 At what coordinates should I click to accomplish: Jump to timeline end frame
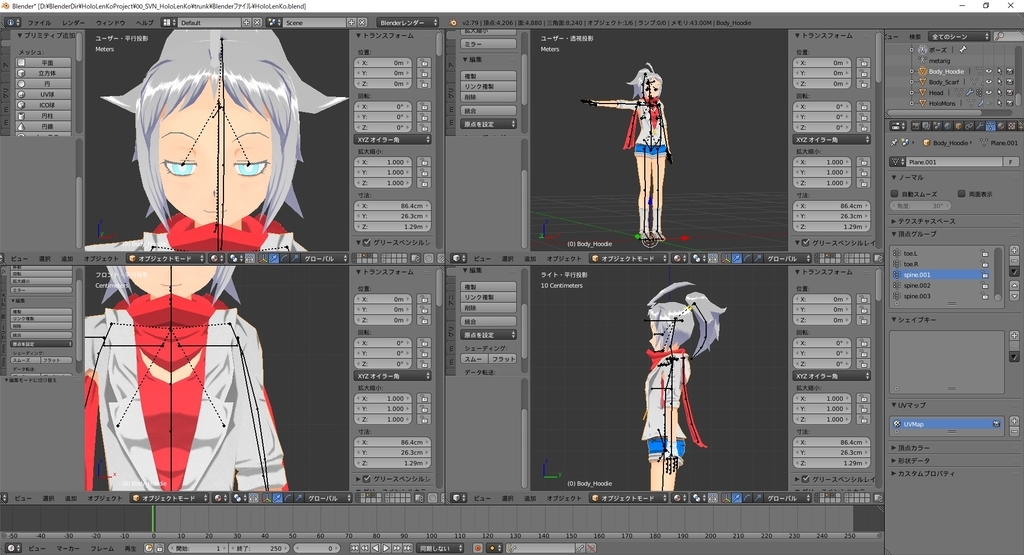[407, 548]
